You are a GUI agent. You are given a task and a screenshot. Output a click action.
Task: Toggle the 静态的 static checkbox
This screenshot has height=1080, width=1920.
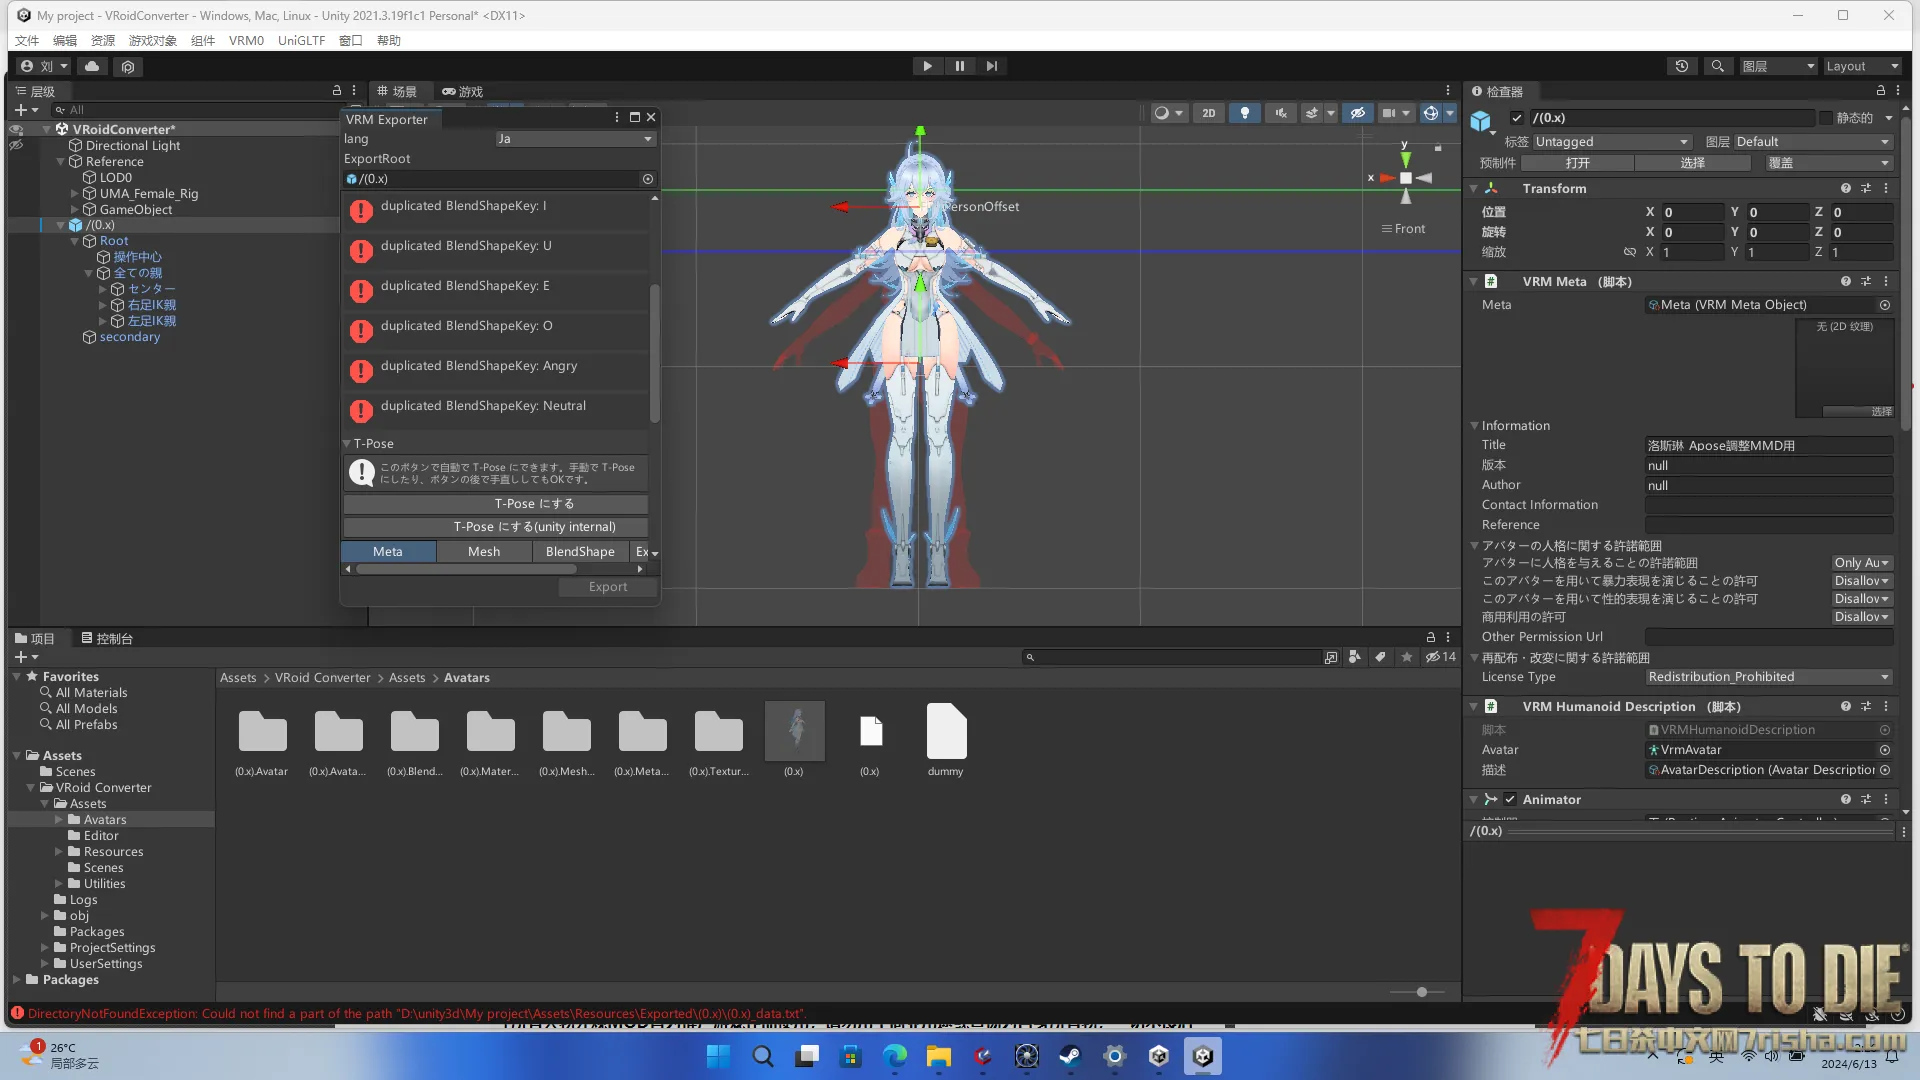tap(1826, 118)
